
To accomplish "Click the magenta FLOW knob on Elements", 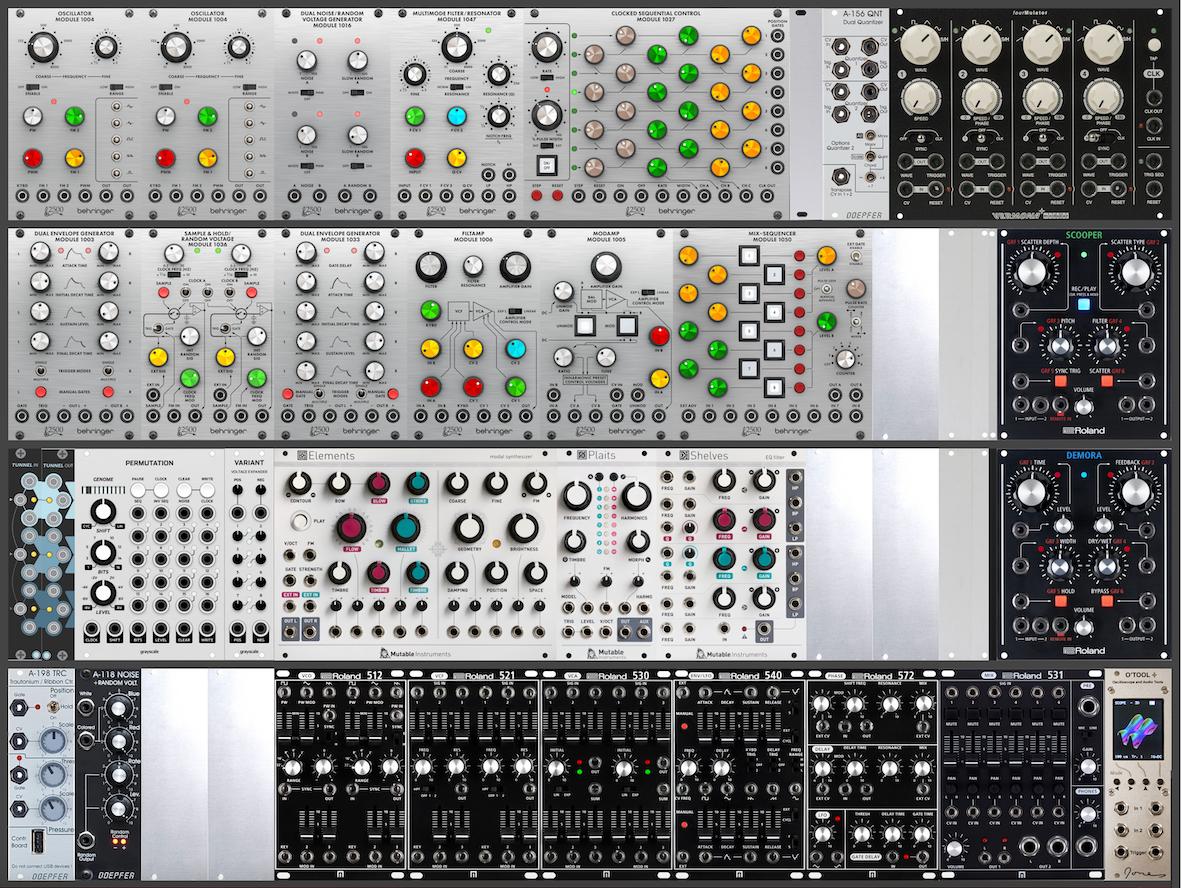I will click(350, 528).
